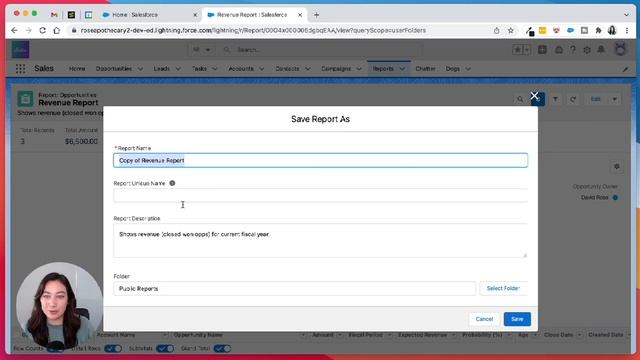The image size is (640, 360).
Task: Click the Report Description text area
Action: 320,240
